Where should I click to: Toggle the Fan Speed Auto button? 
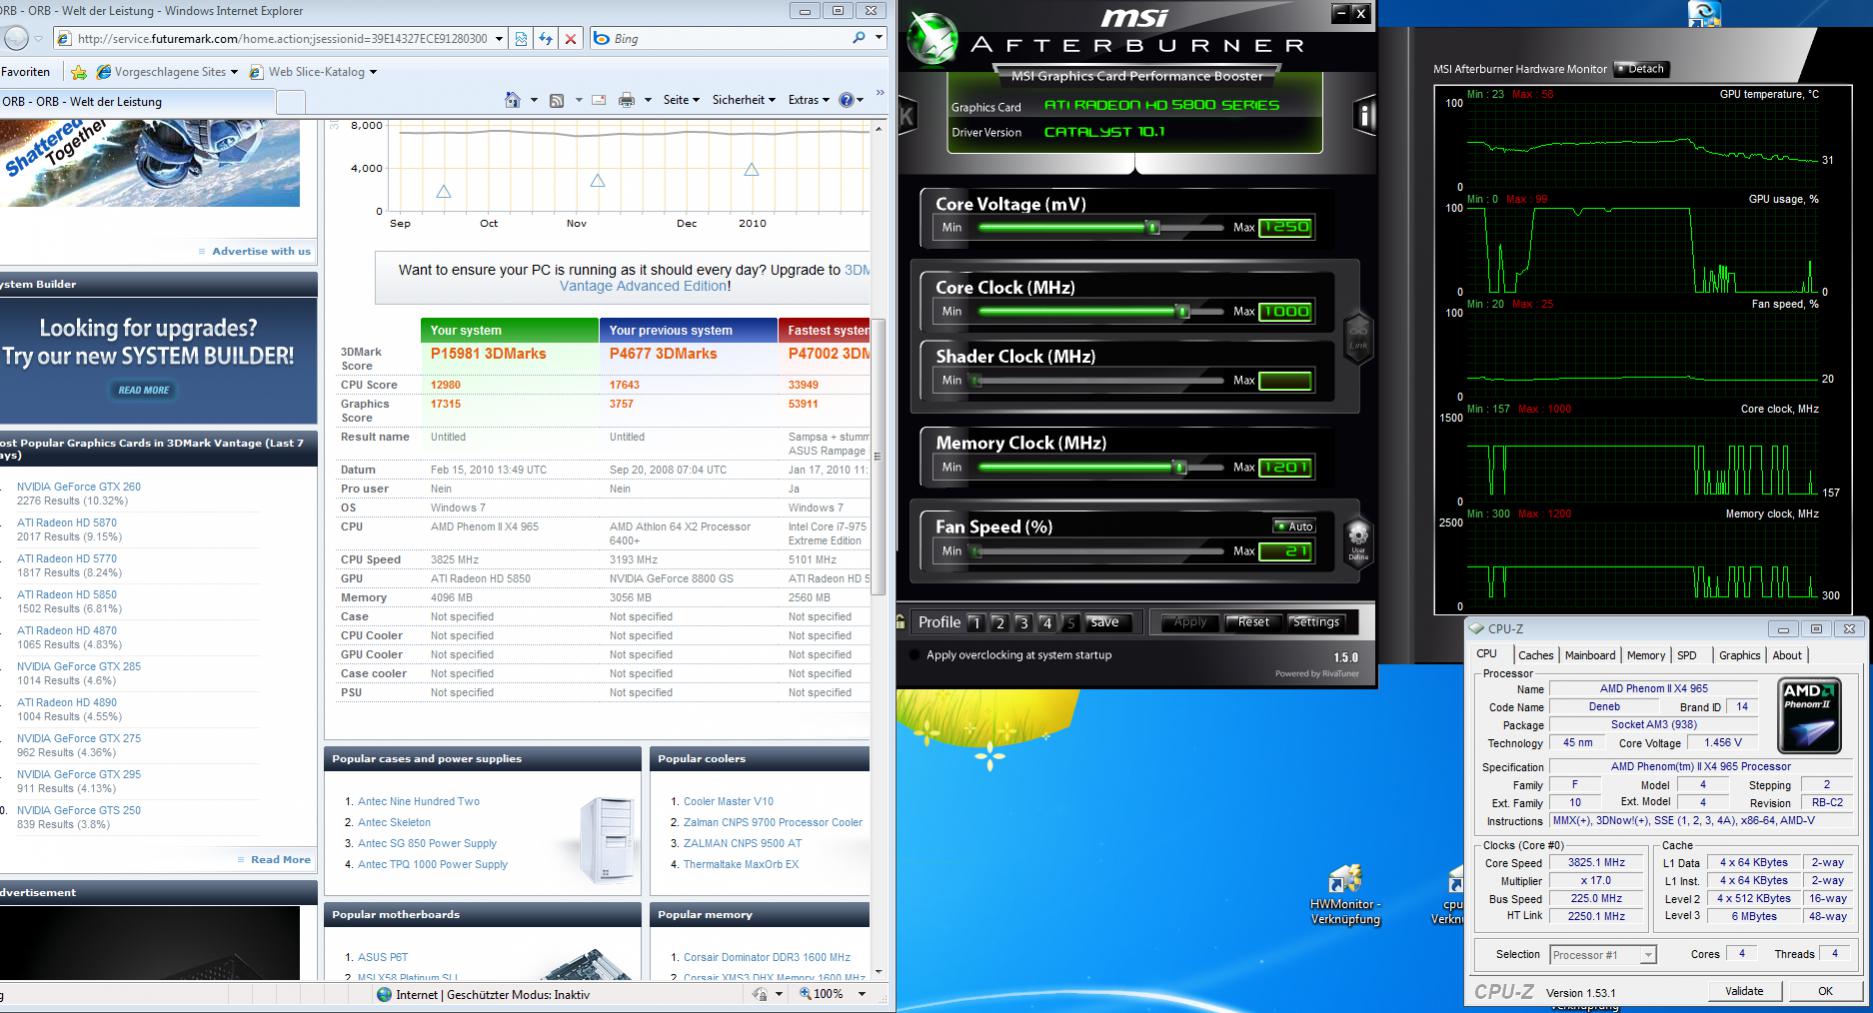coord(1294,526)
